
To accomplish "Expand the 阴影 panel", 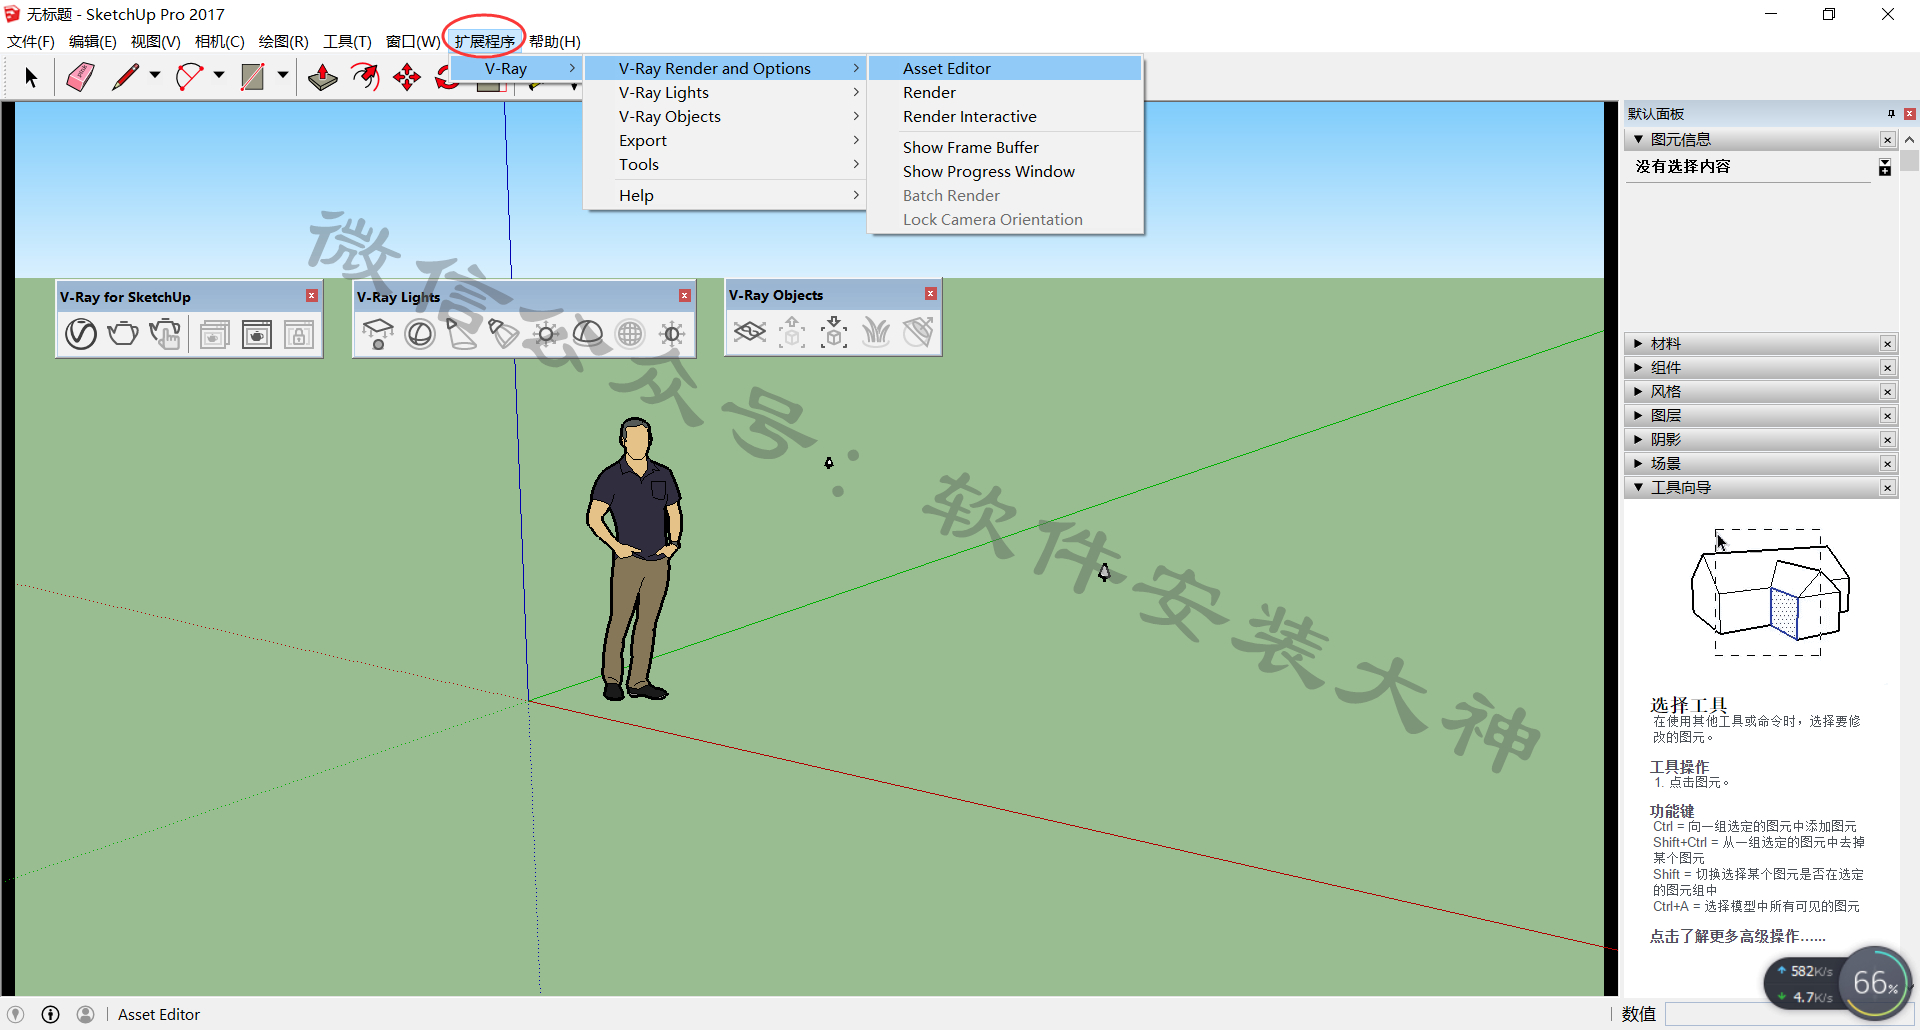I will click(1638, 440).
